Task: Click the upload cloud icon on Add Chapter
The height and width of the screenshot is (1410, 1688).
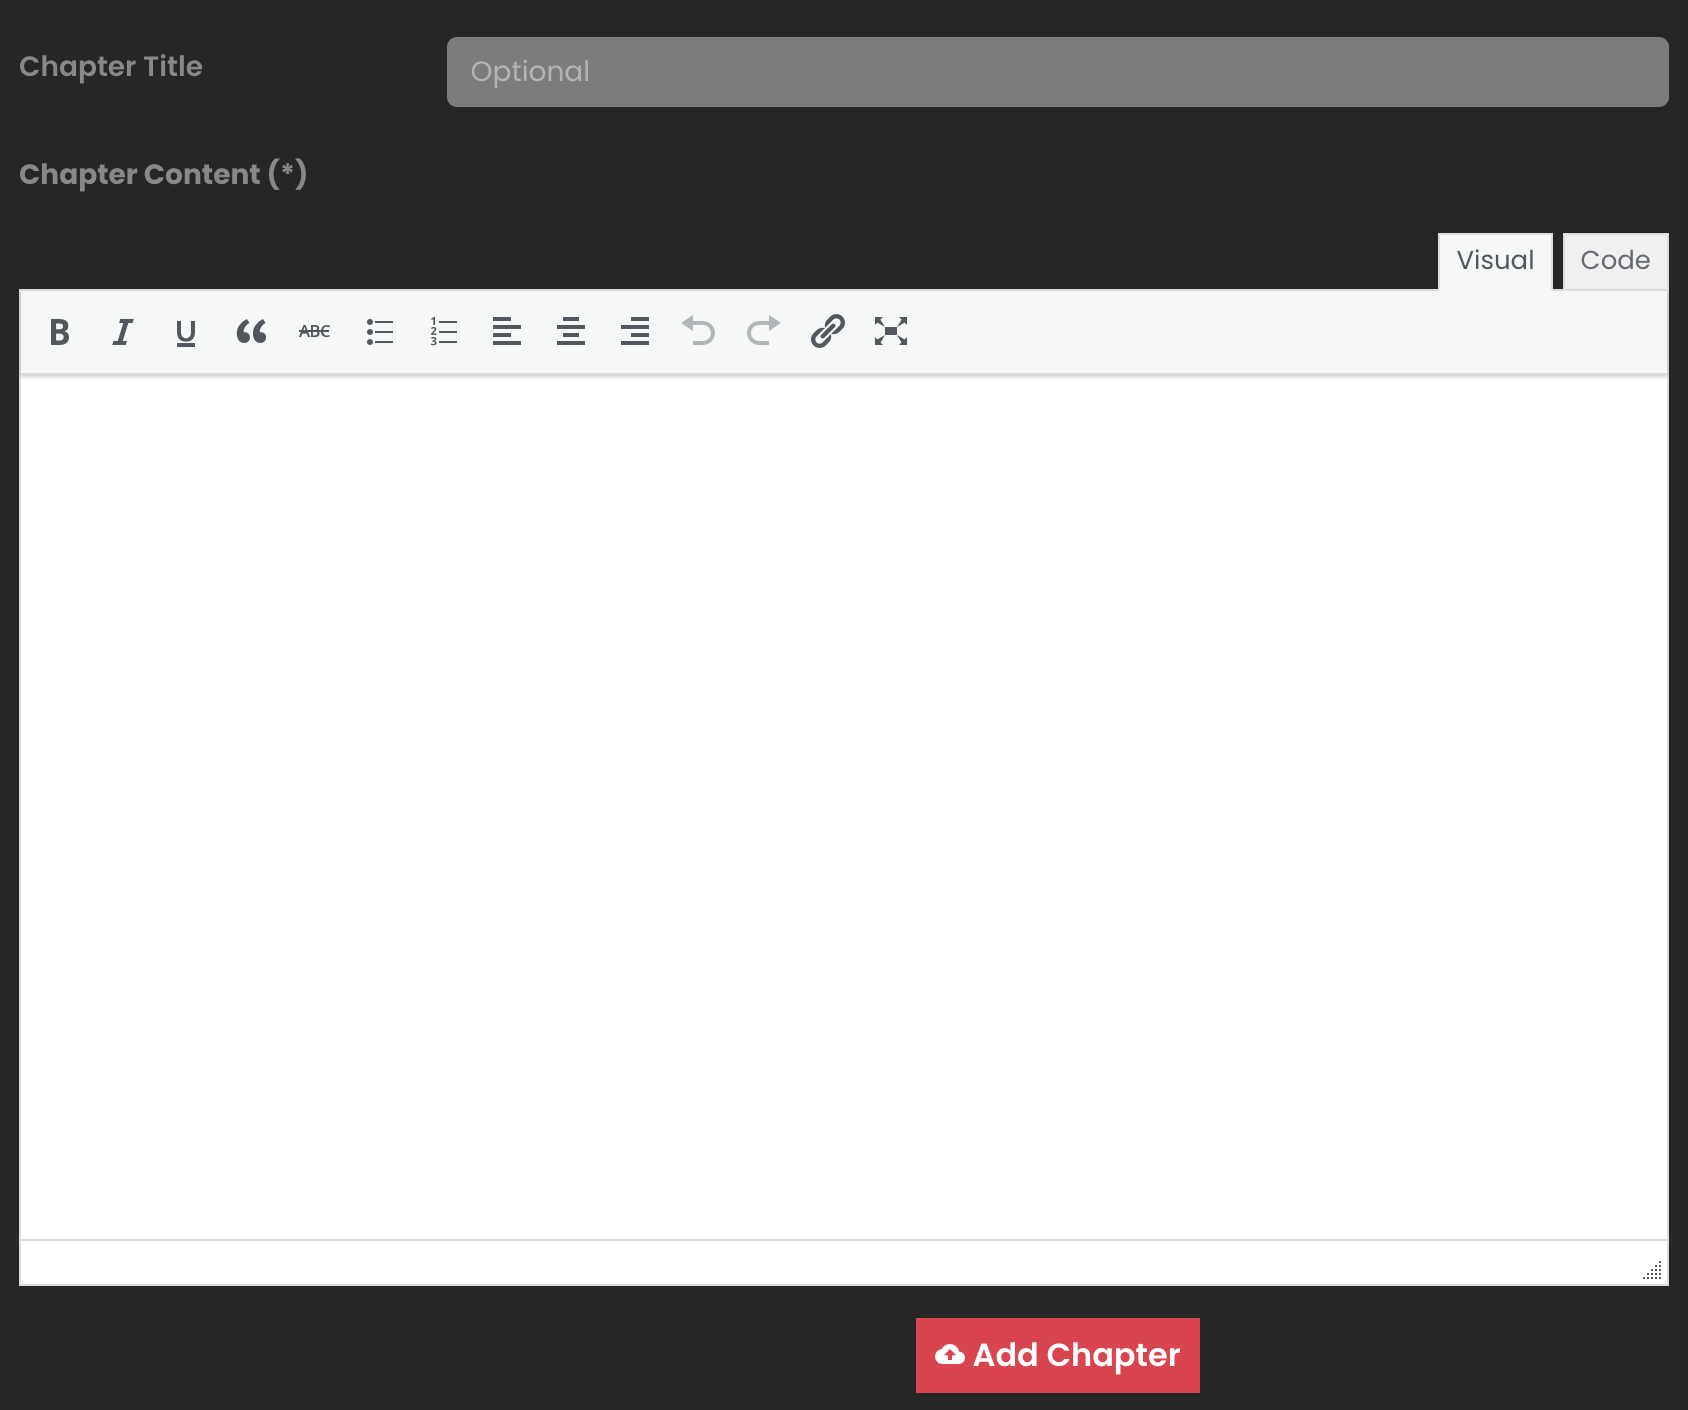Action: coord(948,1355)
